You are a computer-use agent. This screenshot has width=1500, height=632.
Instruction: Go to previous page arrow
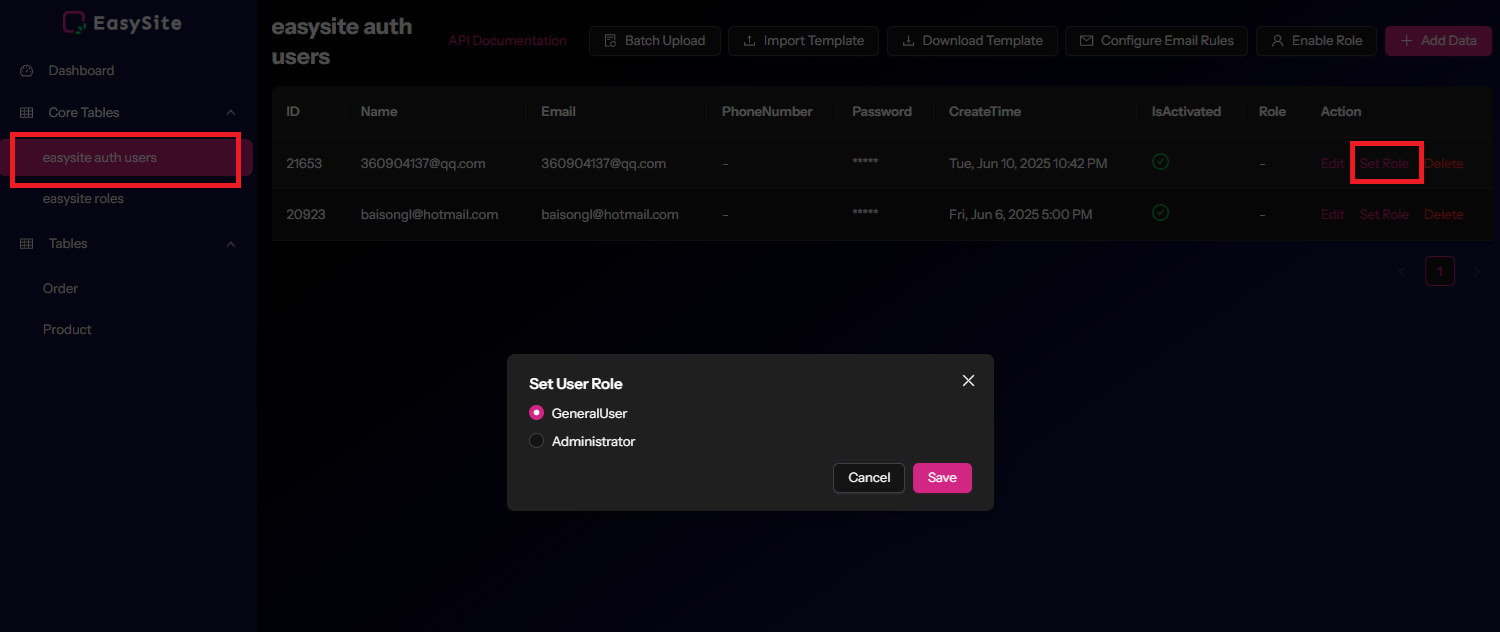(x=1401, y=271)
